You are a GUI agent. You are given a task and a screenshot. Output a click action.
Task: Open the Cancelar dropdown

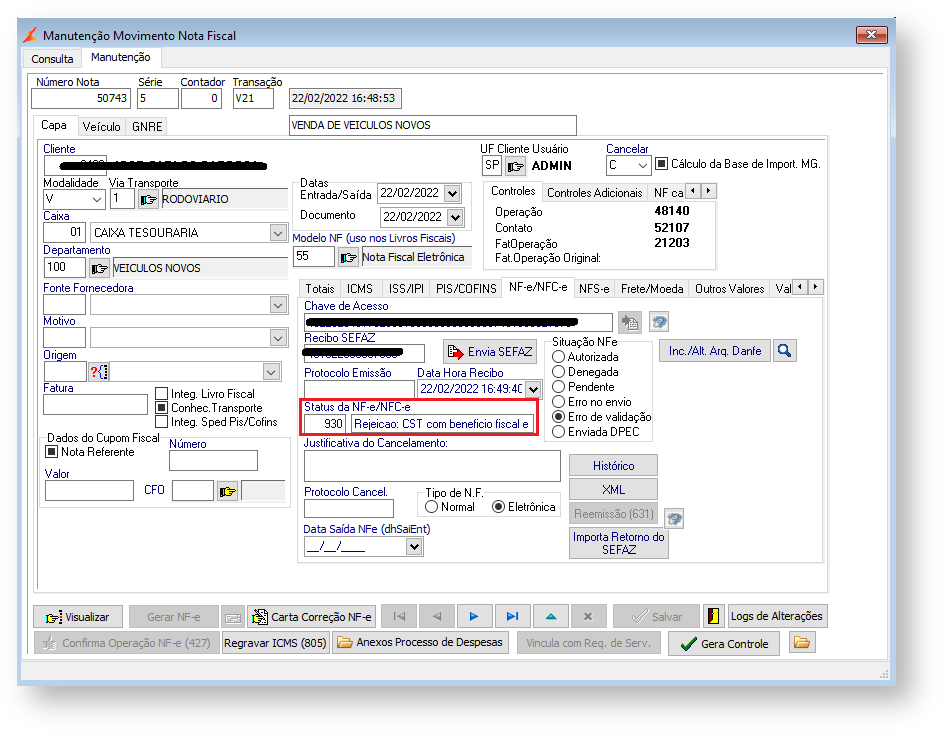(642, 166)
